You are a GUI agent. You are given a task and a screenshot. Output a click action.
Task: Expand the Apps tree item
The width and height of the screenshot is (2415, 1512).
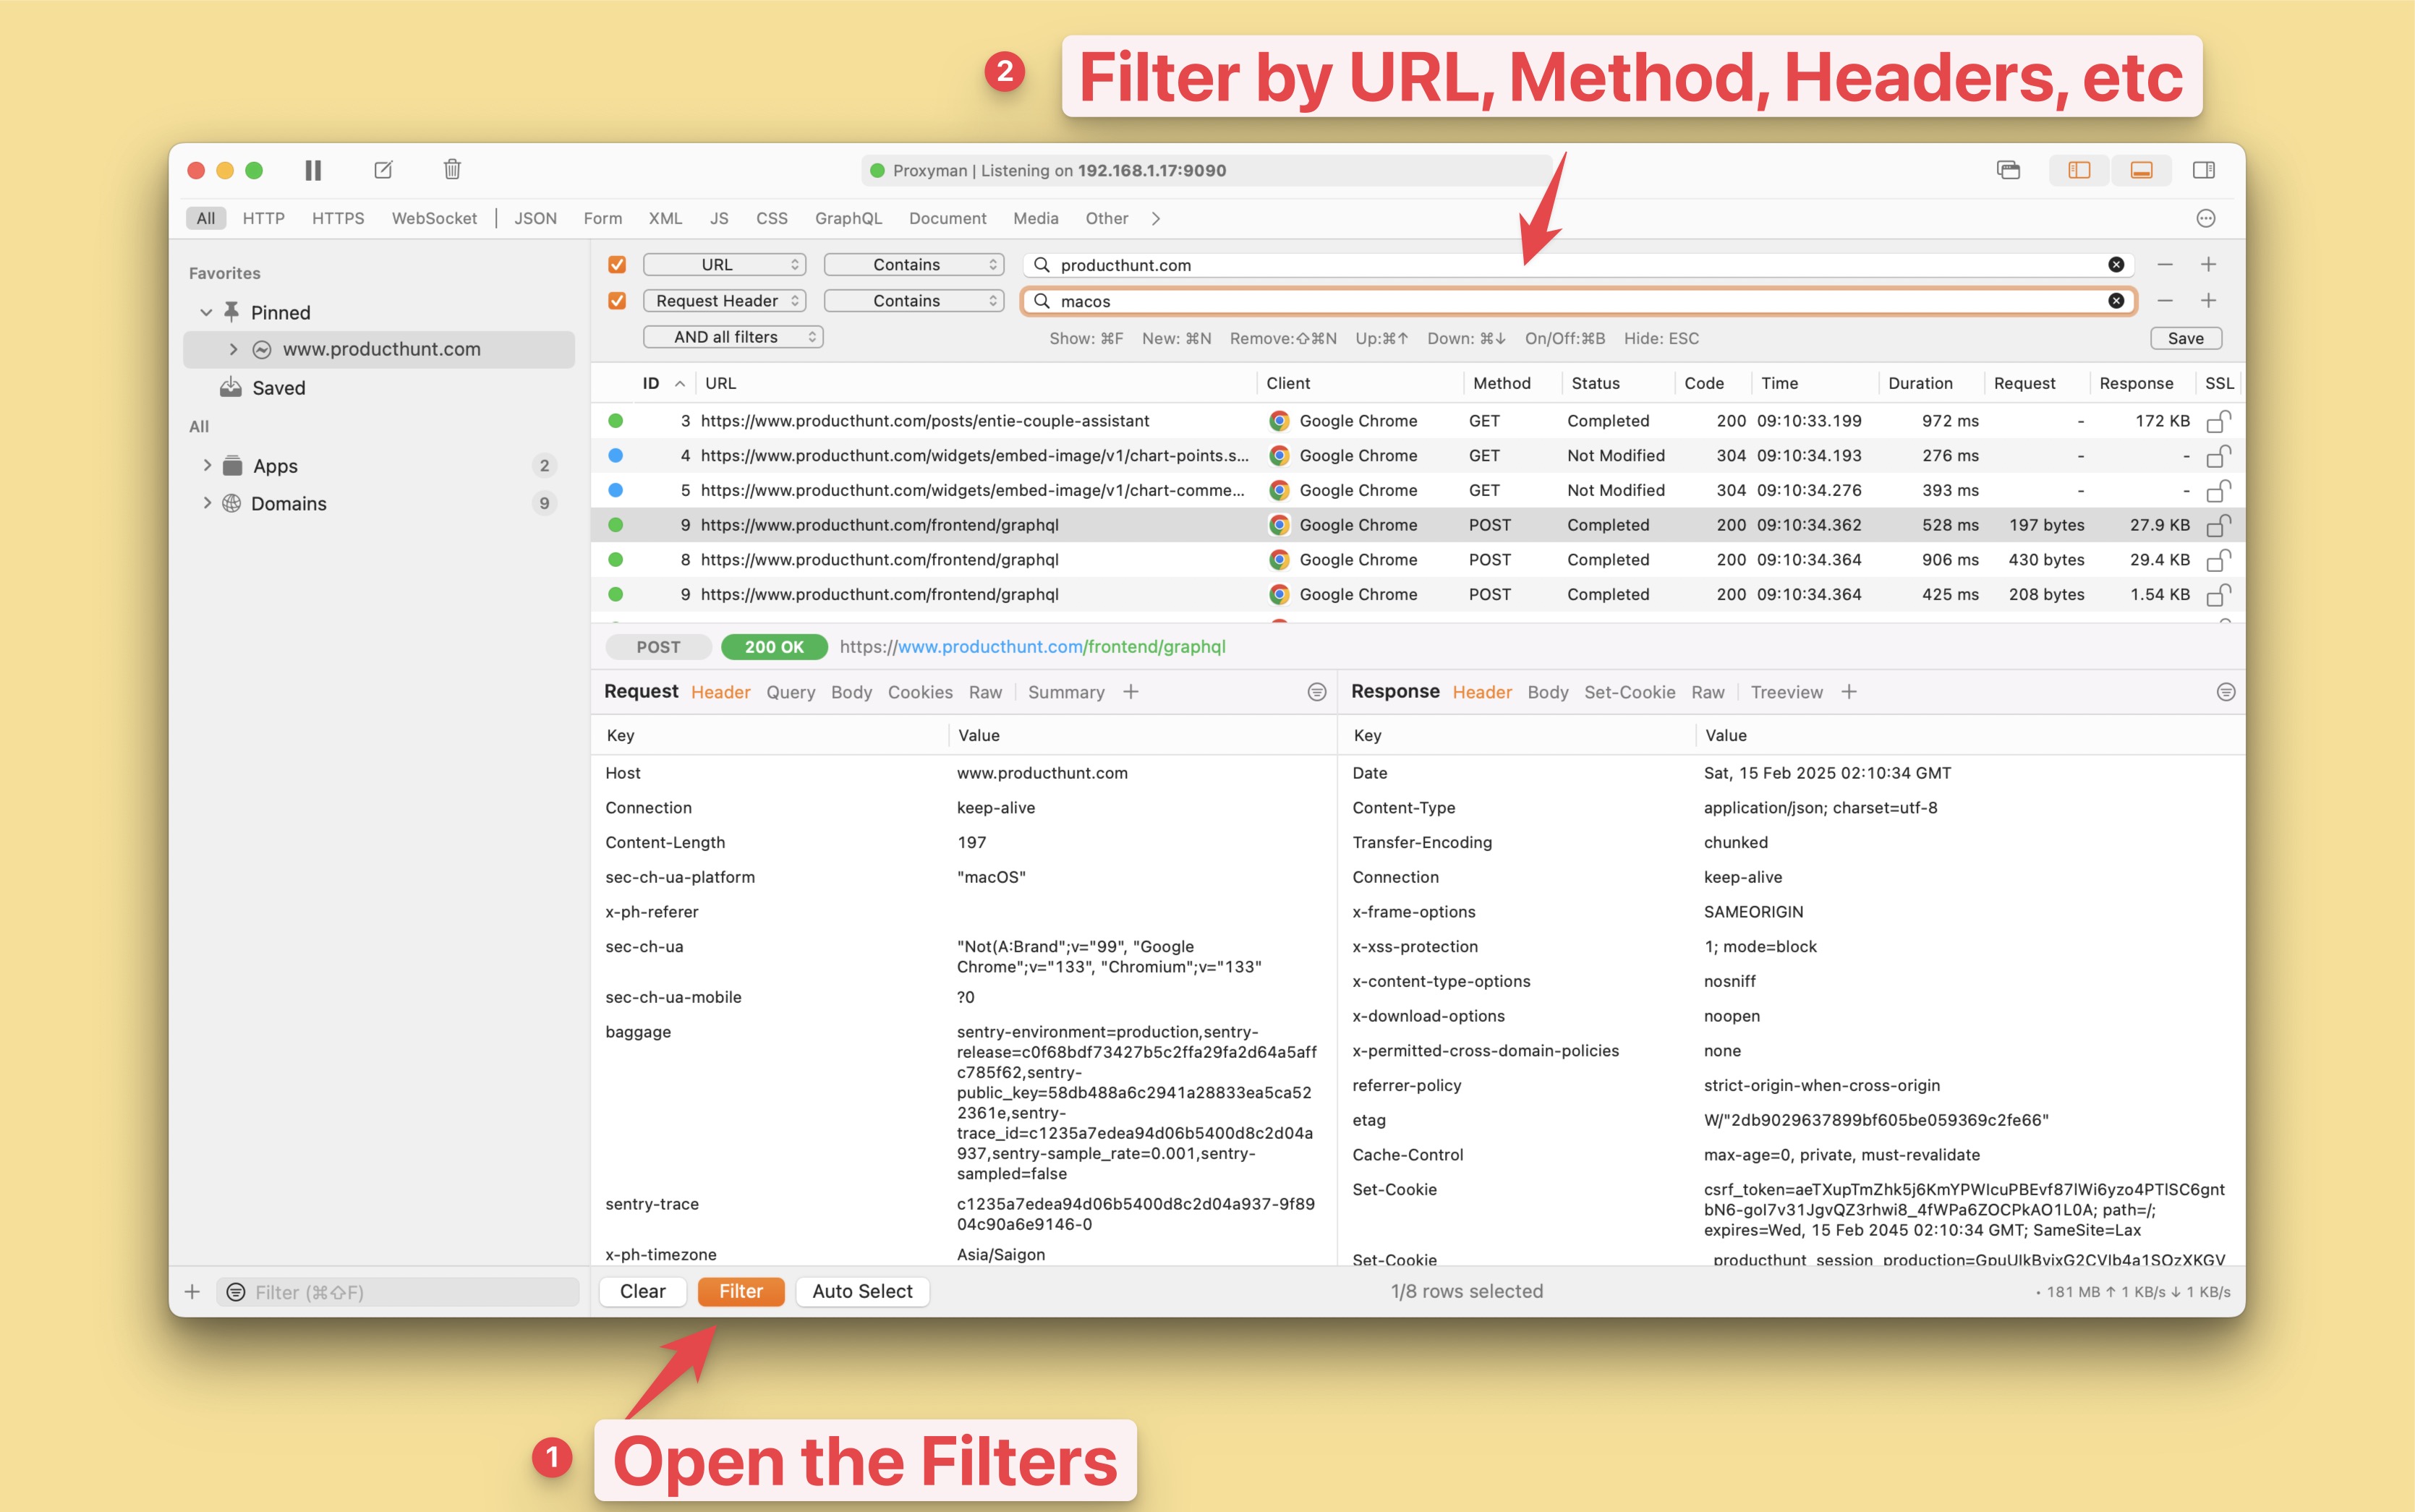tap(207, 465)
